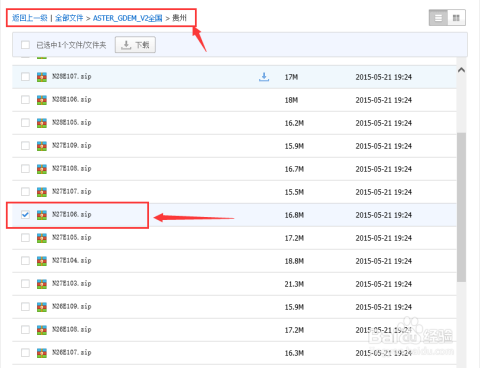
Task: Click the N27E107.zip archive icon
Action: pyautogui.click(x=42, y=192)
